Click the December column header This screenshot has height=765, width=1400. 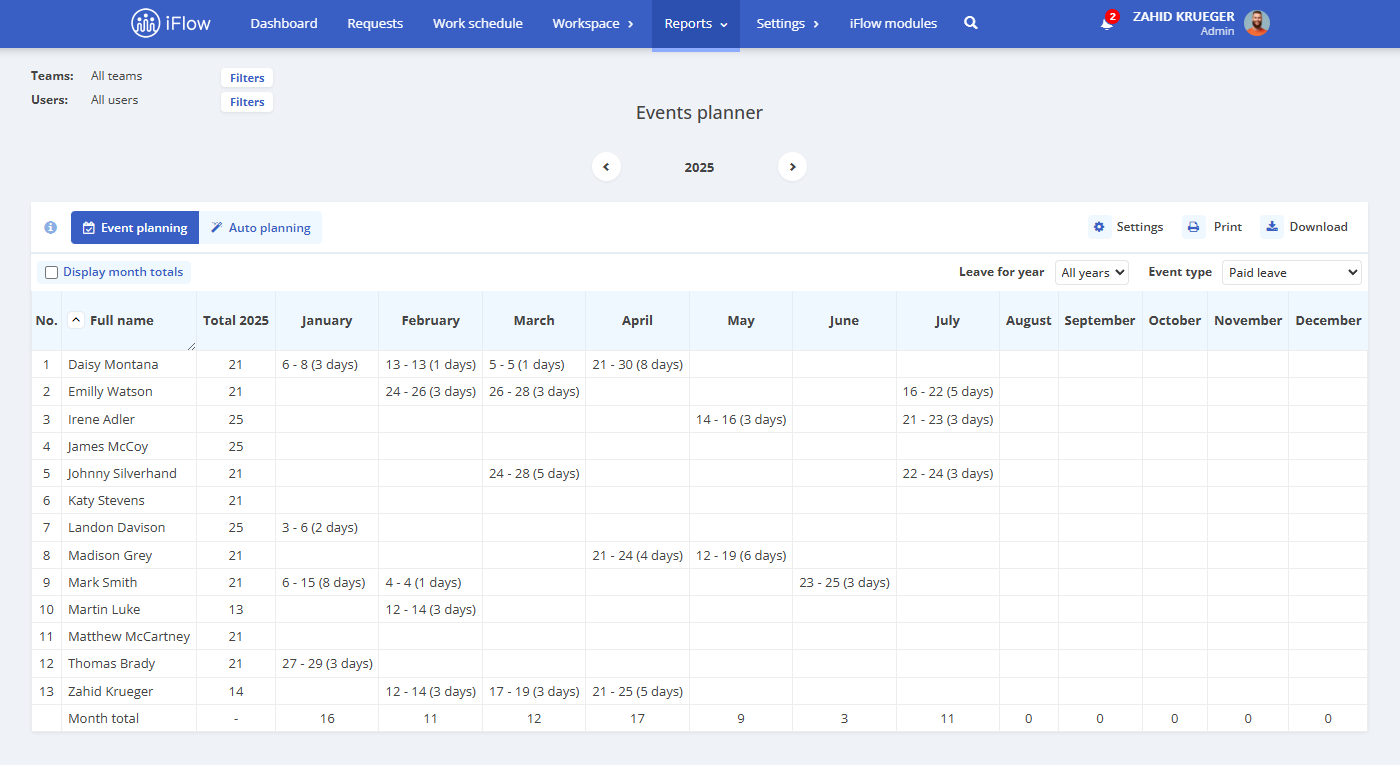point(1328,321)
